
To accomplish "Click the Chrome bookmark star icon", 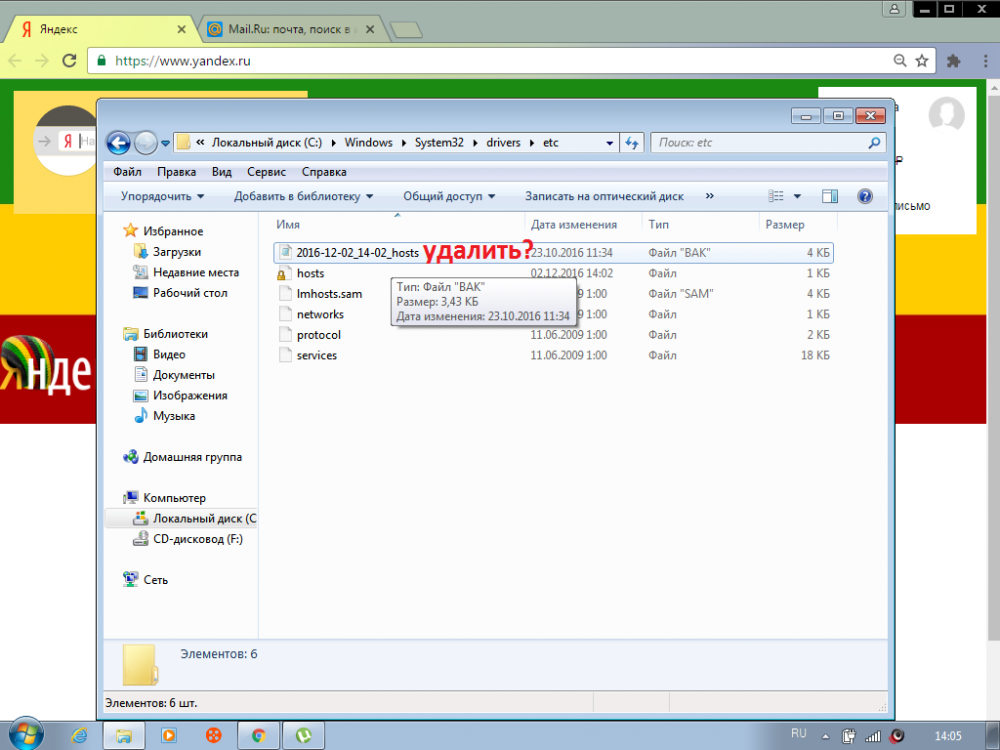I will point(921,61).
